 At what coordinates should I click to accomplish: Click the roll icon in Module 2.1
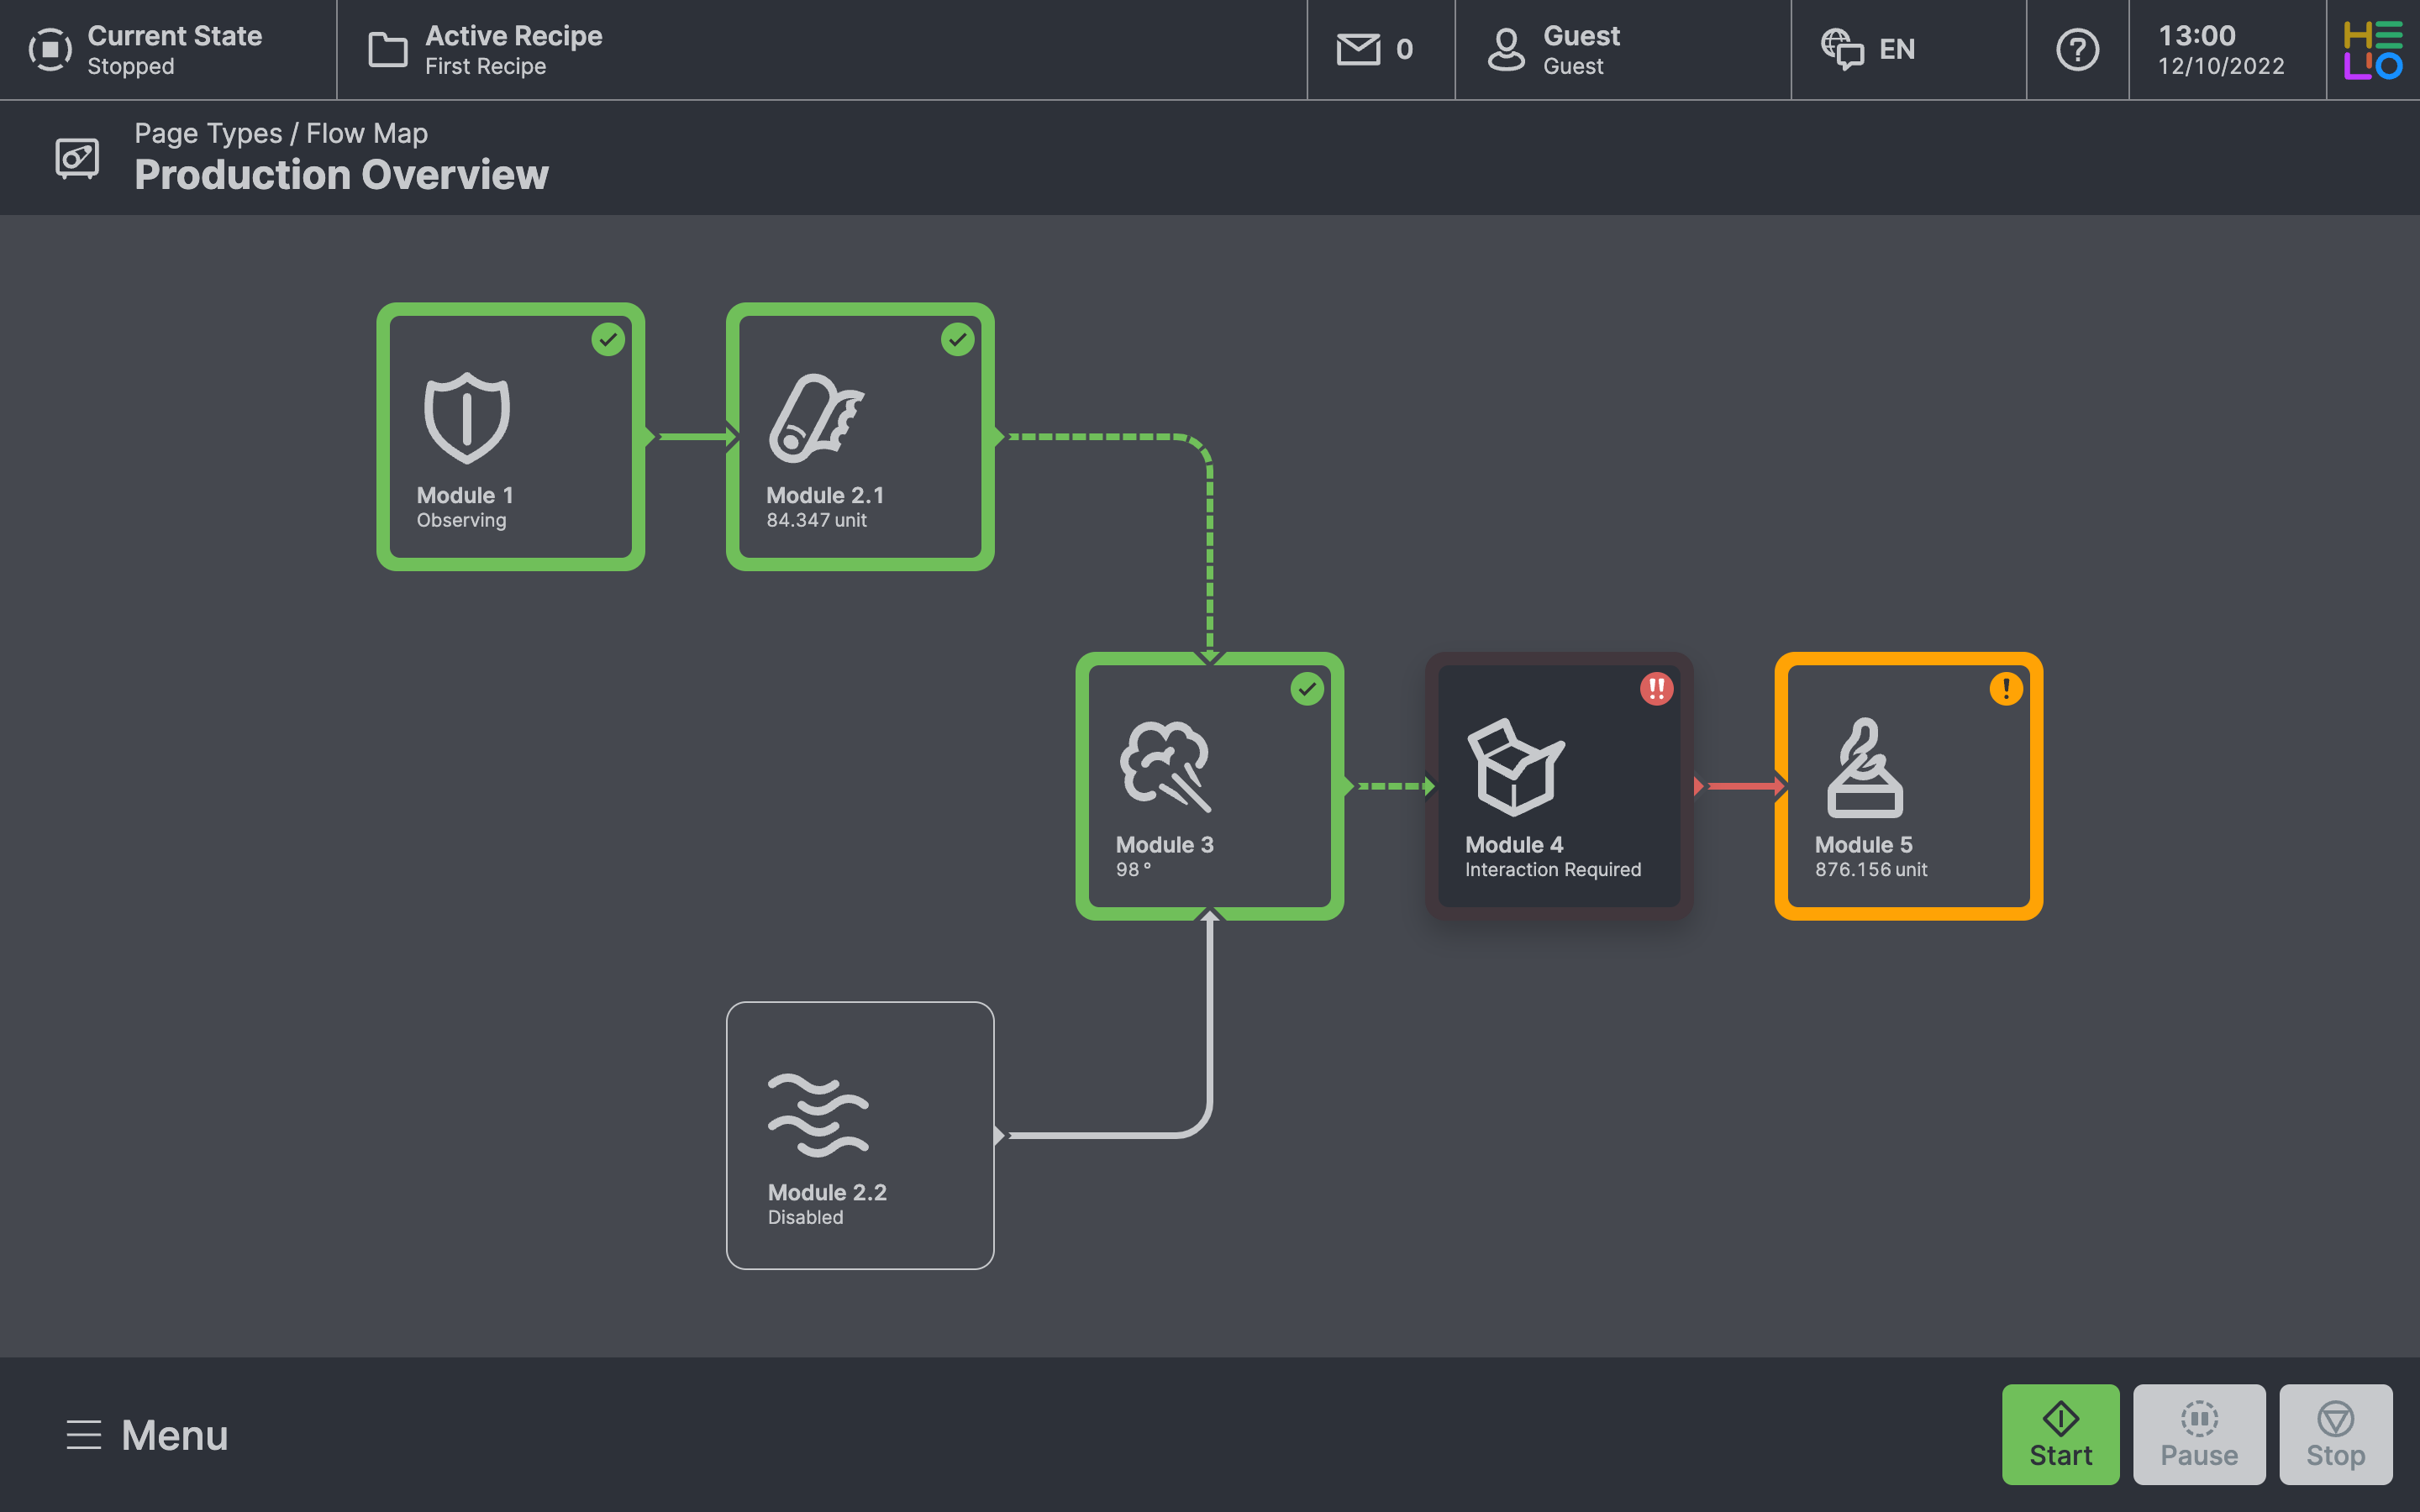point(815,418)
